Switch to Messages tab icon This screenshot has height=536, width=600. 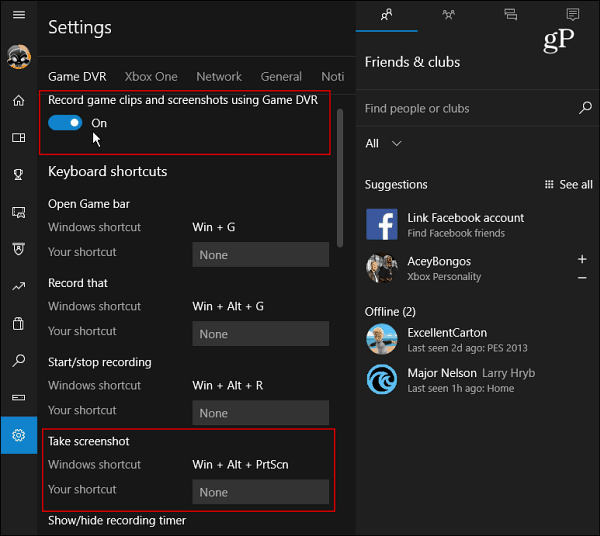pos(510,15)
